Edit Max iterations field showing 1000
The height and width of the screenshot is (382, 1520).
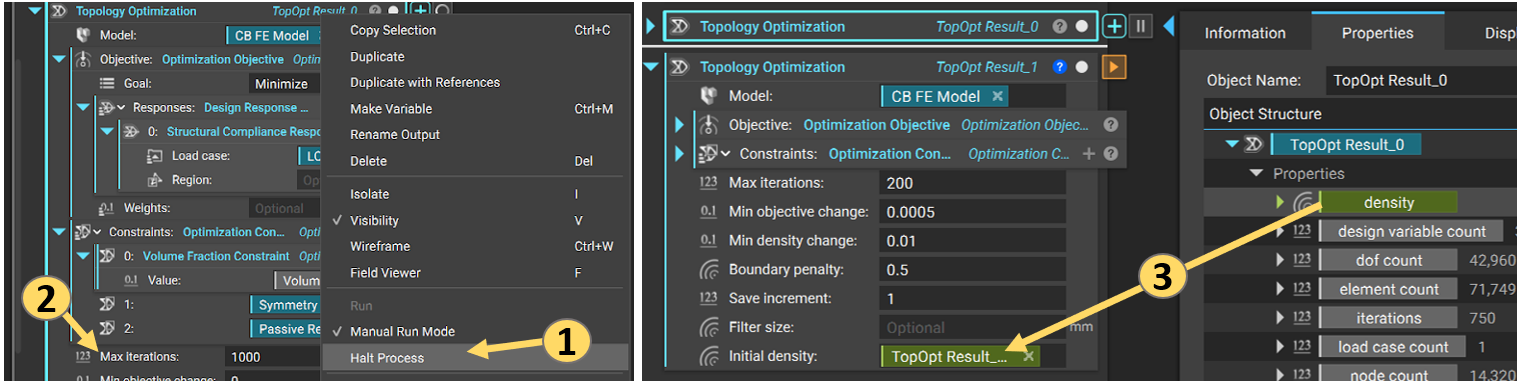pos(273,357)
